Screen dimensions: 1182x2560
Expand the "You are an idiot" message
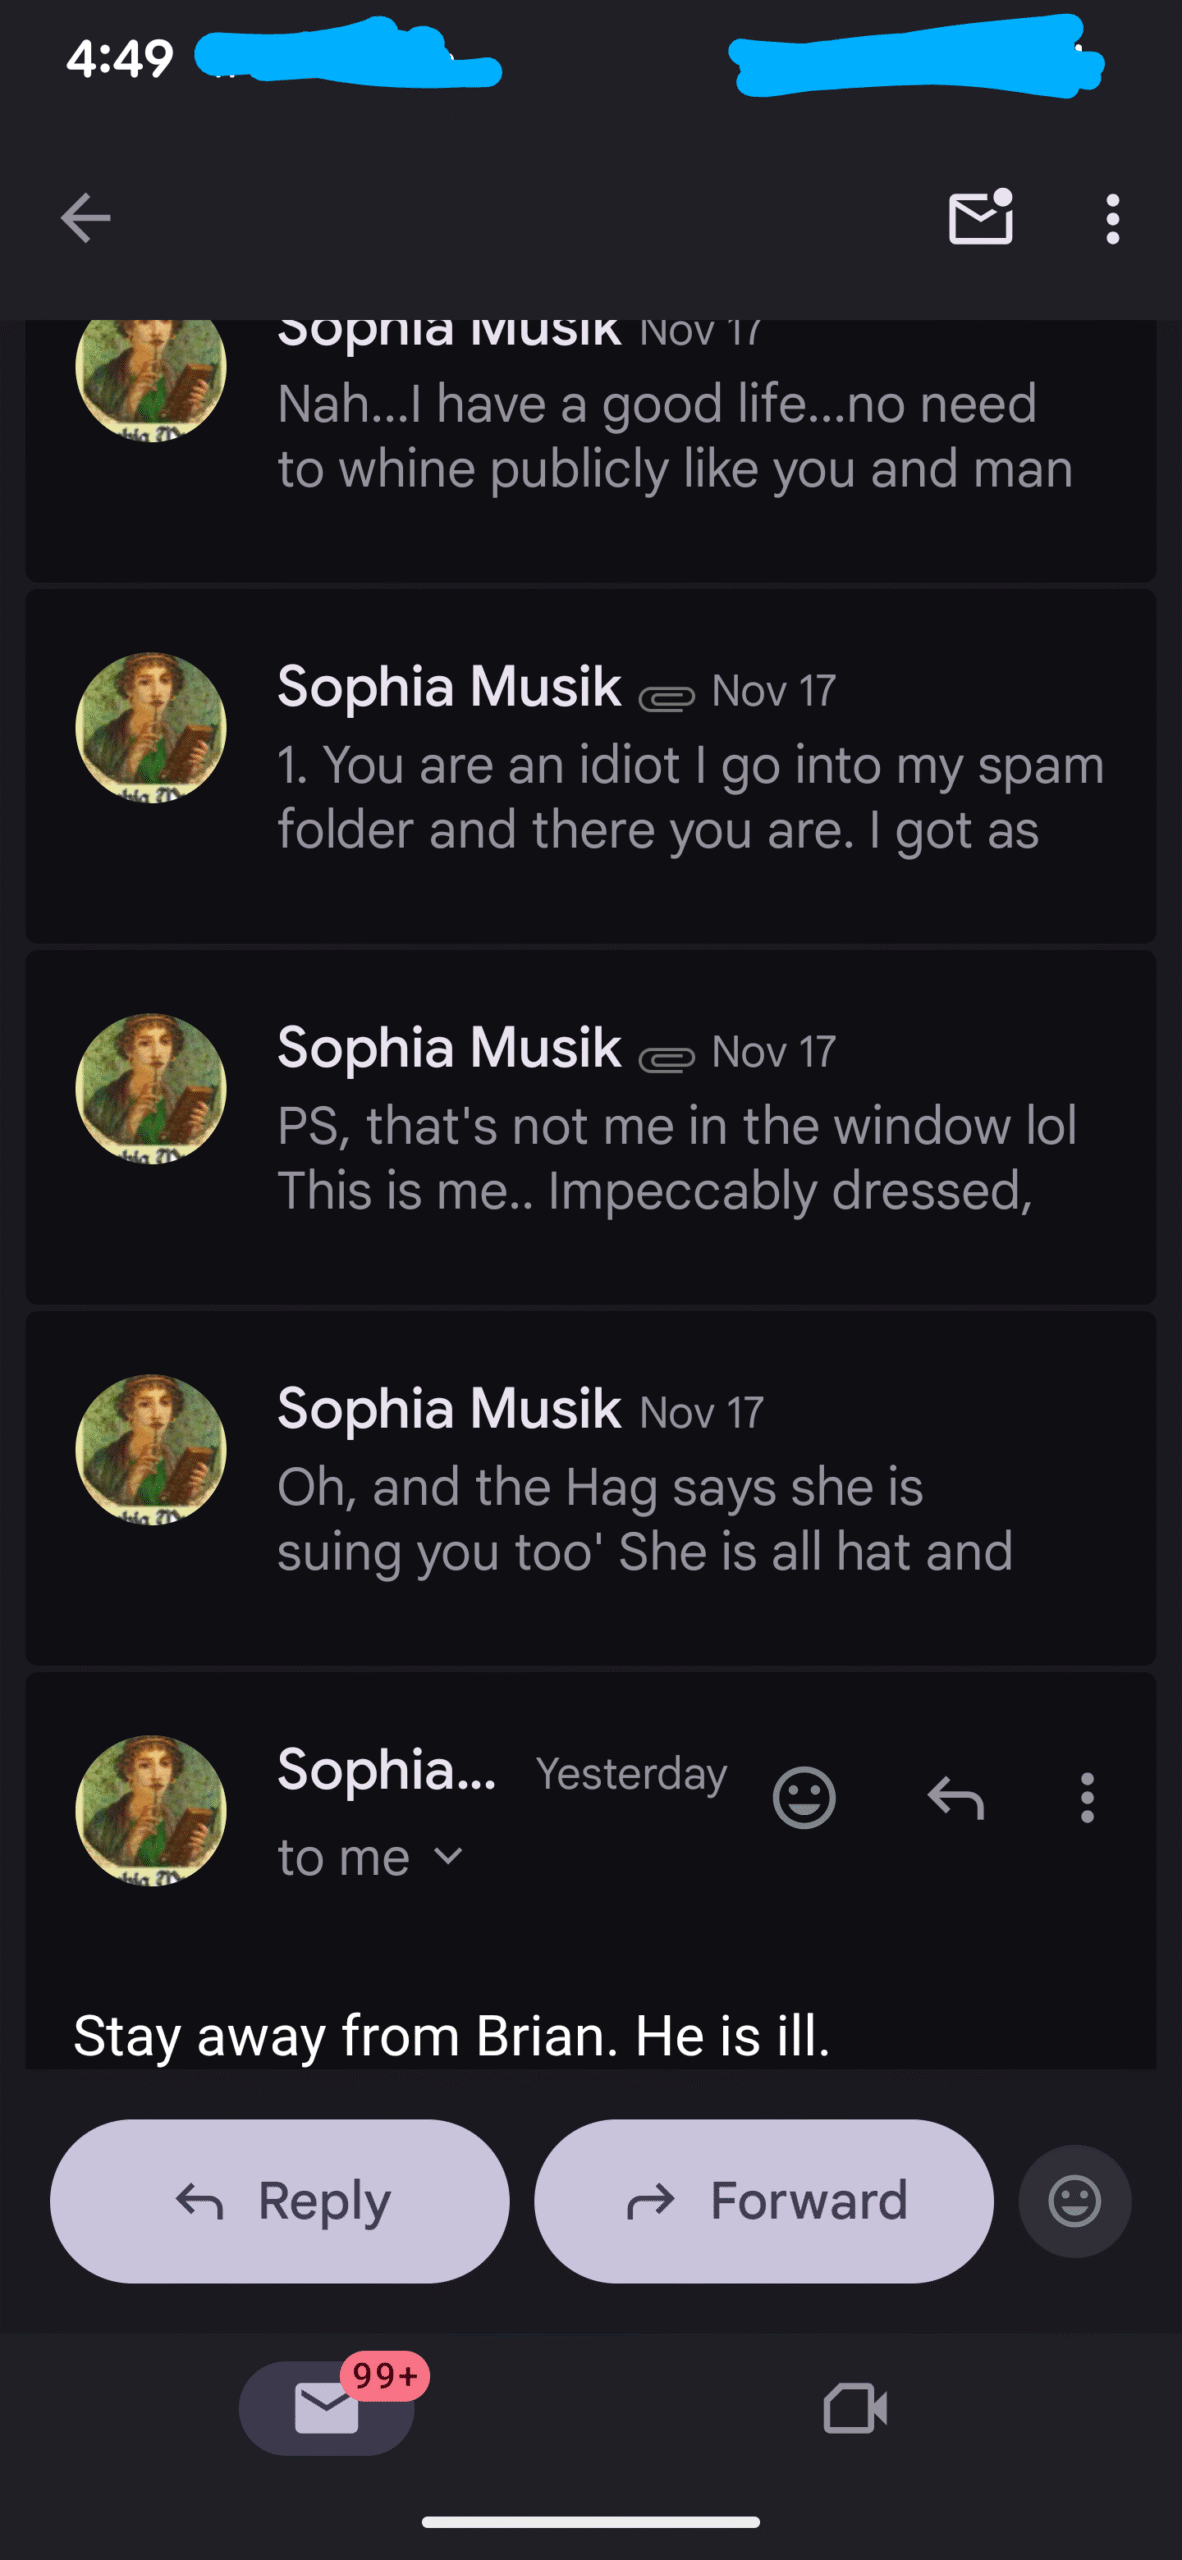pyautogui.click(x=690, y=798)
